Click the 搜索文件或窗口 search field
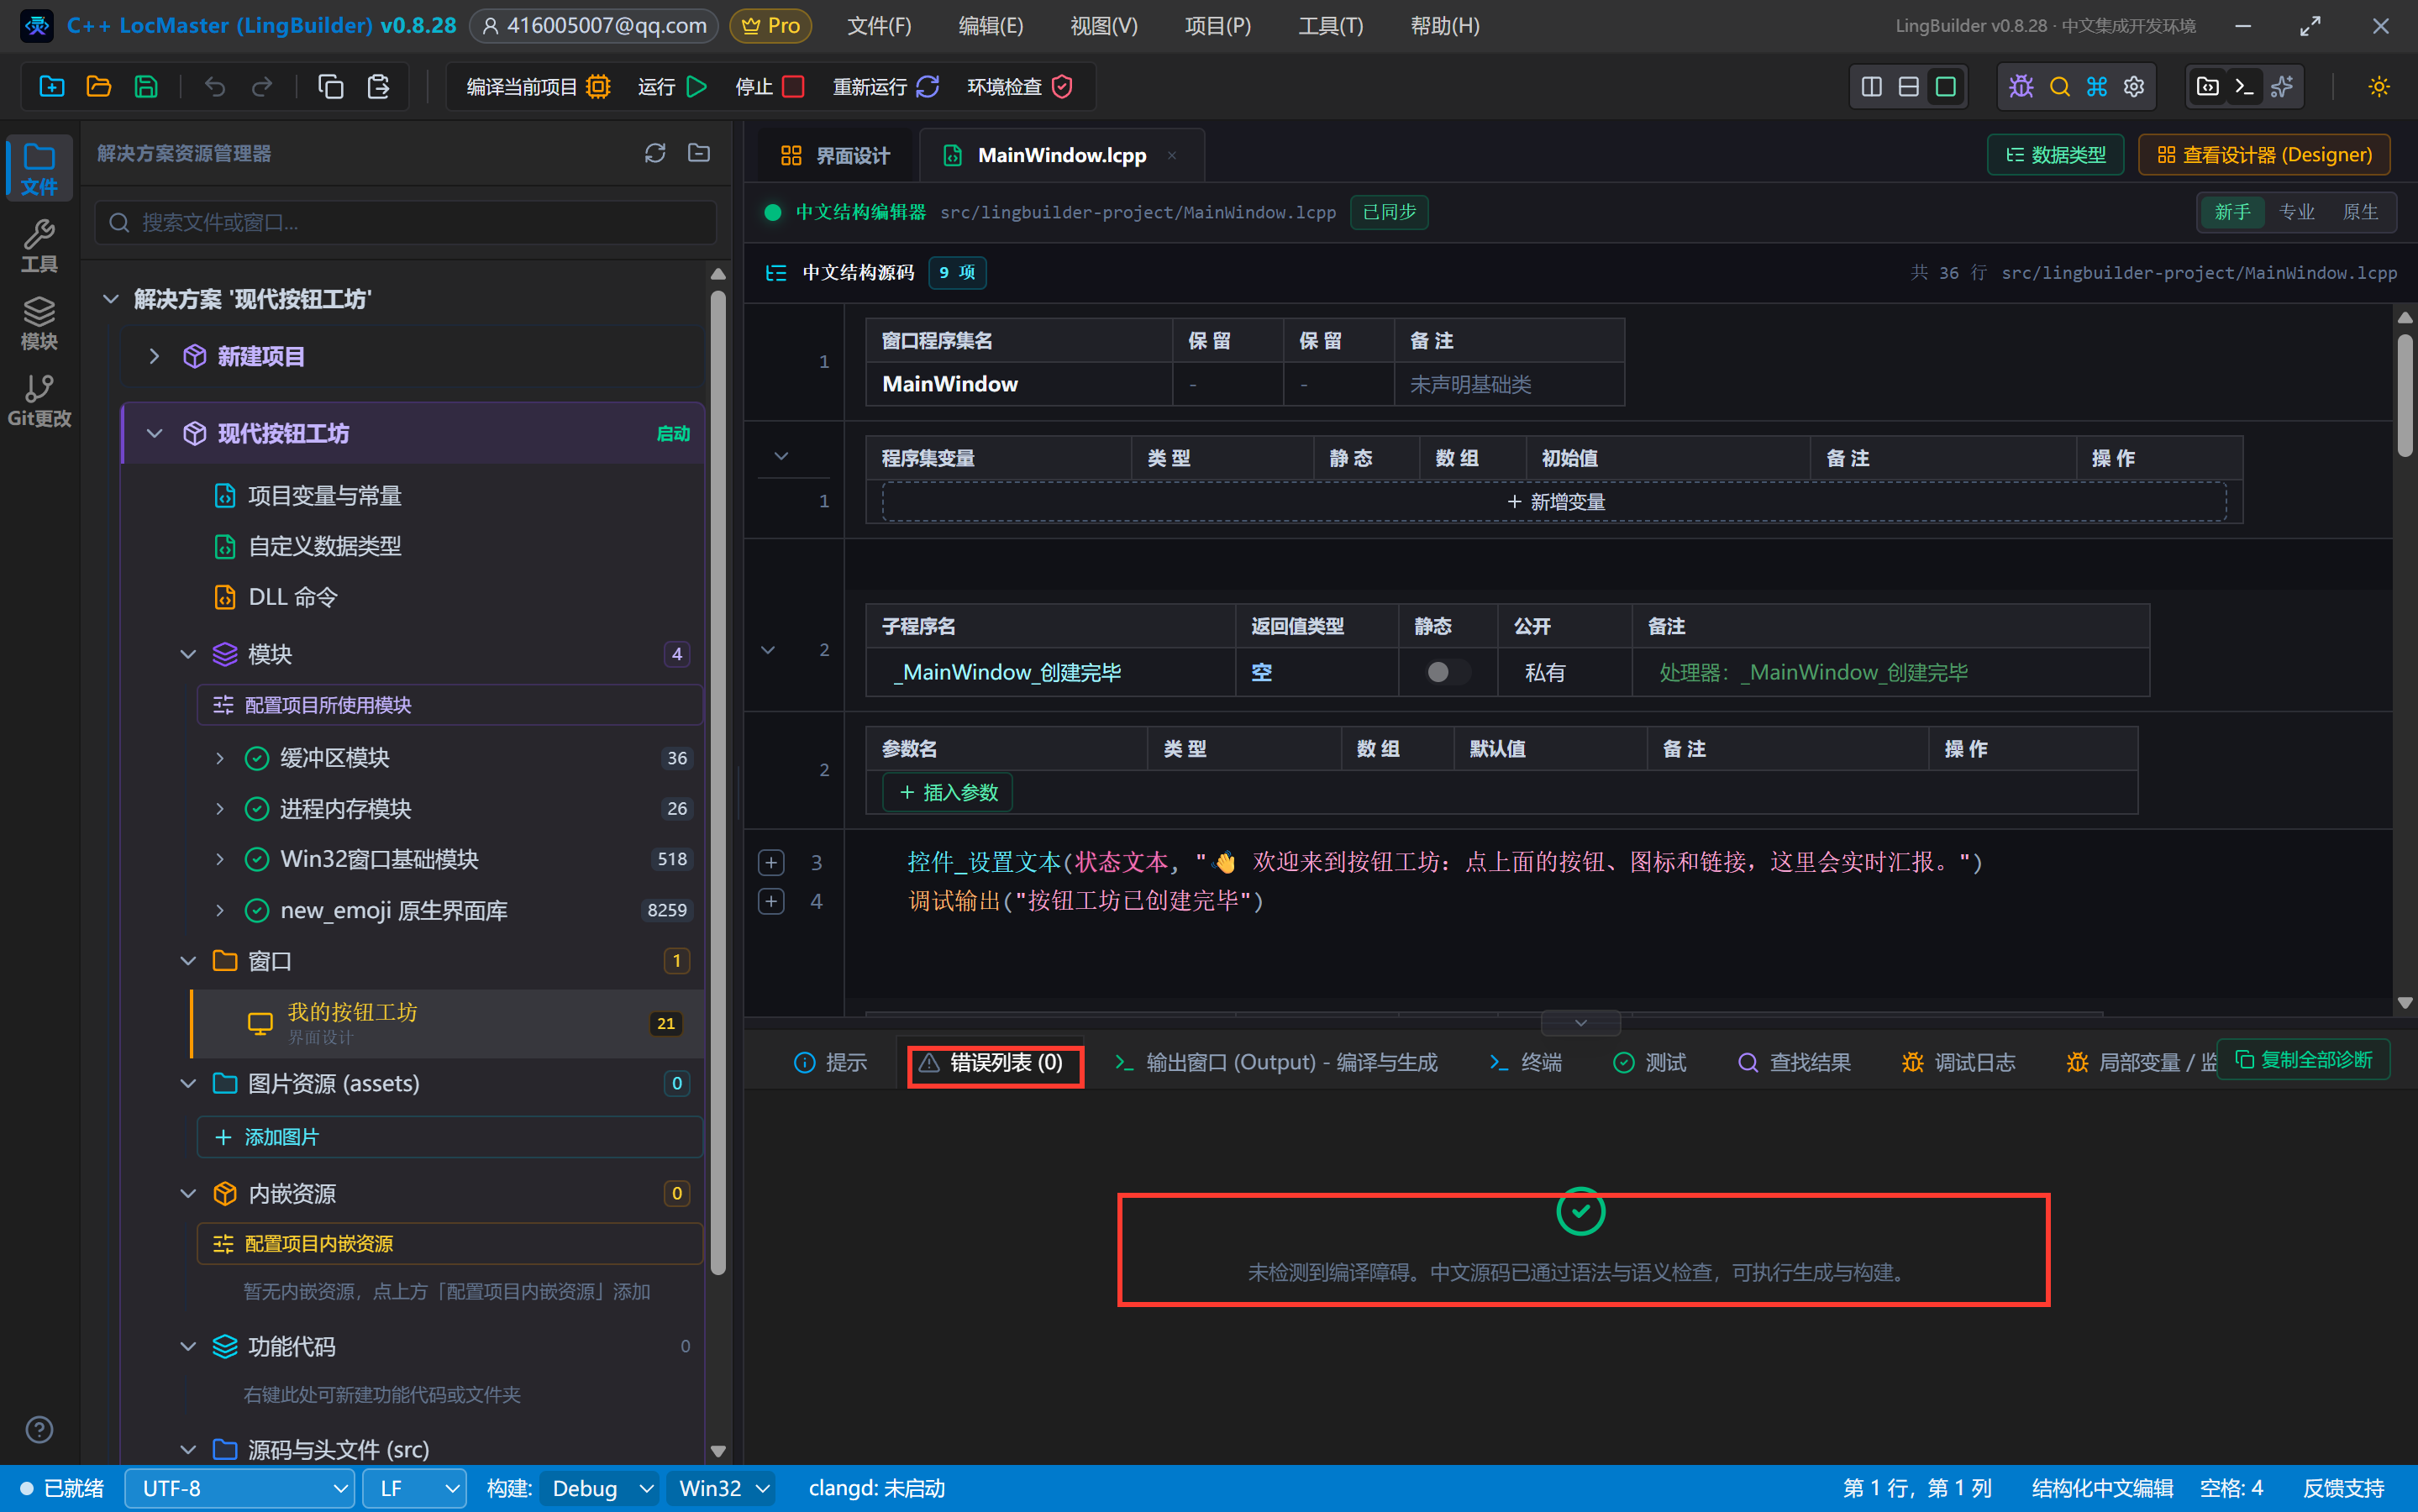 click(406, 222)
